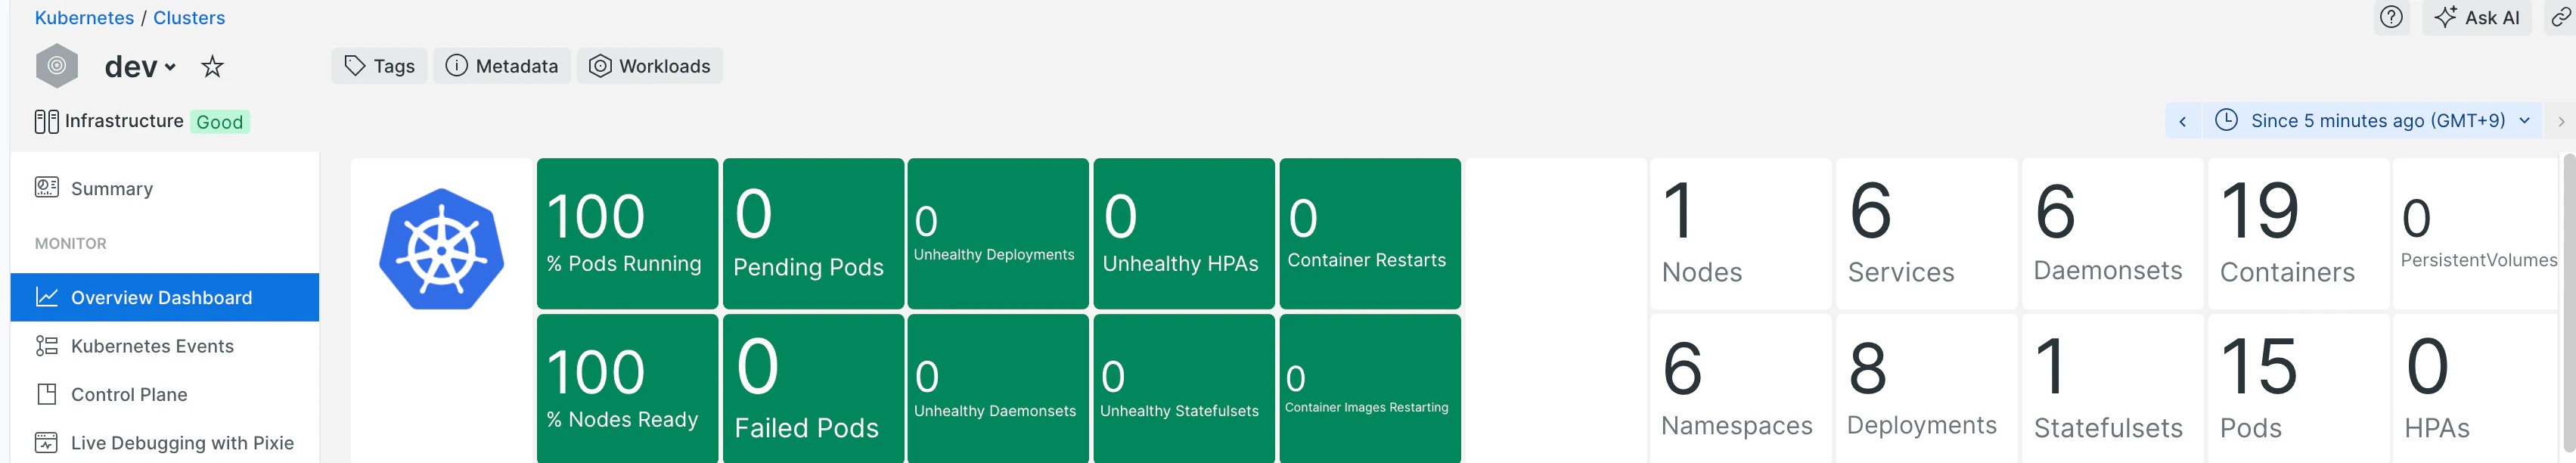
Task: Copy the permalink with link icon
Action: 2560,17
